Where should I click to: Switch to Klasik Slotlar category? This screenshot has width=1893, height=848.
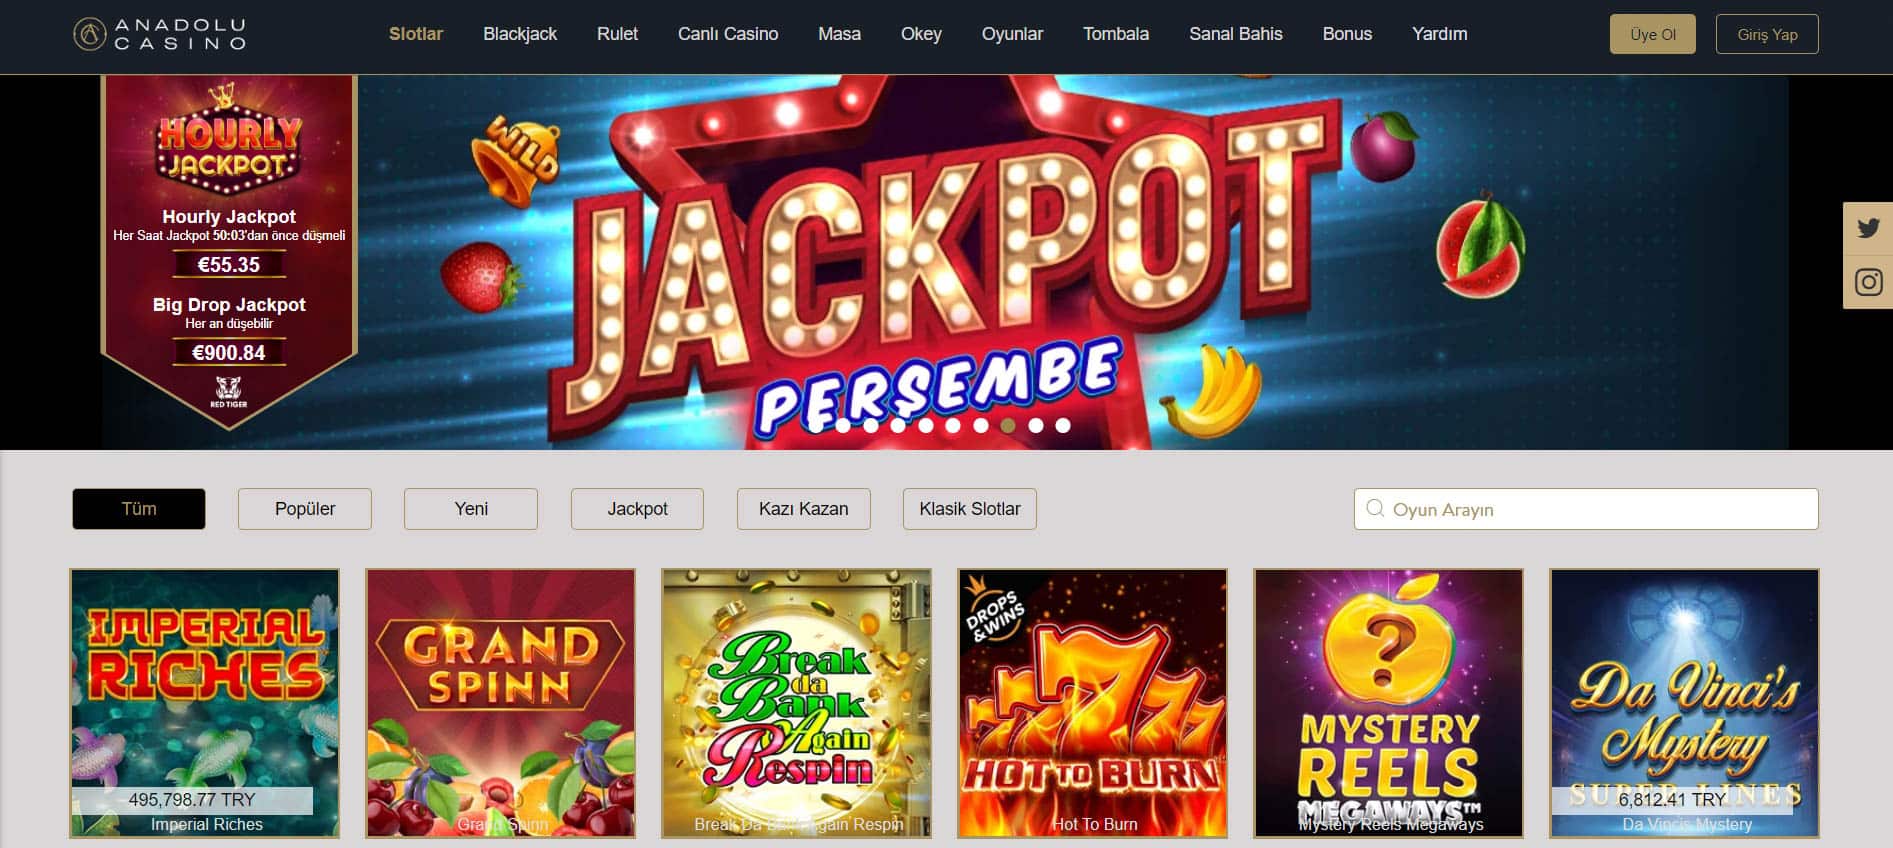[x=970, y=509]
